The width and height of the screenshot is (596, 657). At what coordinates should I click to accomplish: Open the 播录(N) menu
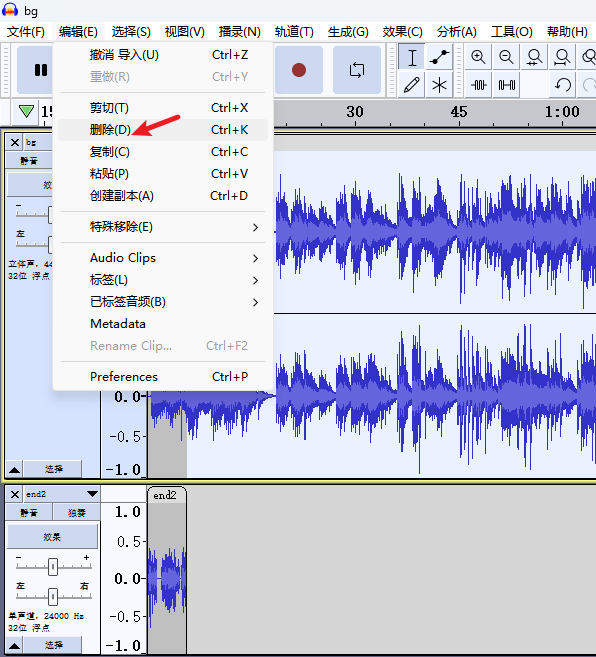240,32
